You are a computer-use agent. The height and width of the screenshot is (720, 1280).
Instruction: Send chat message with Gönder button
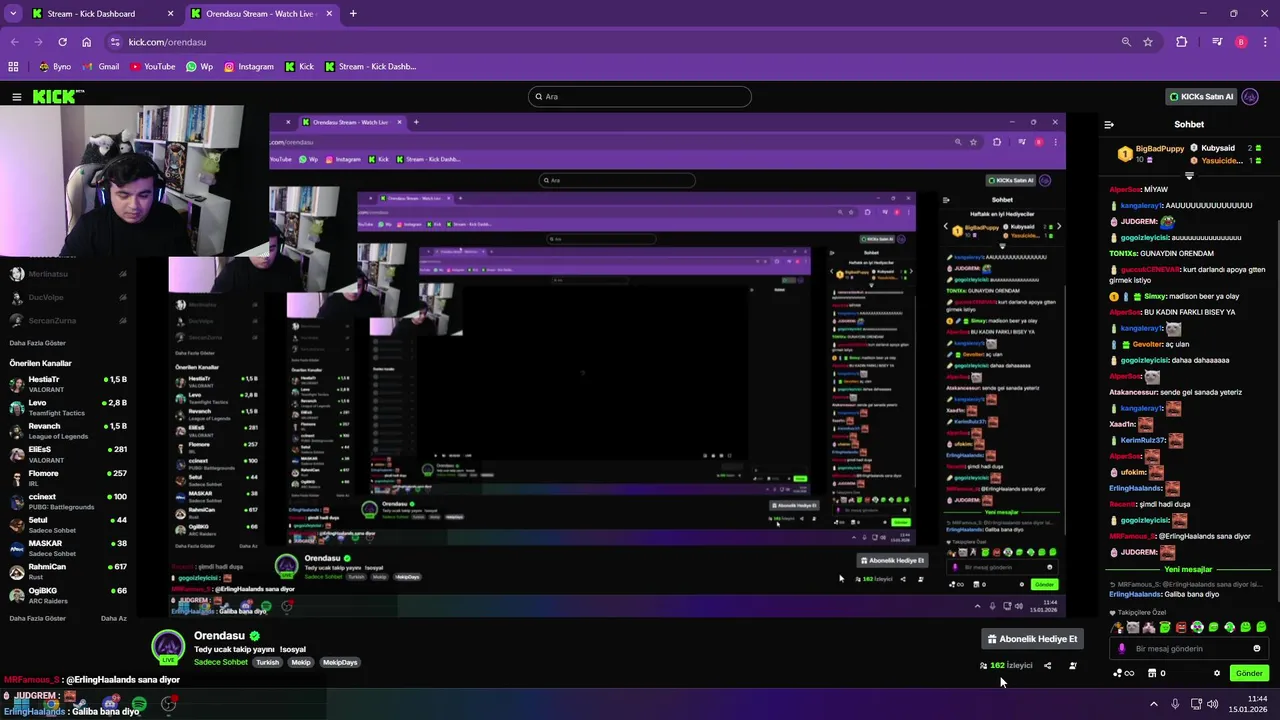click(1249, 674)
